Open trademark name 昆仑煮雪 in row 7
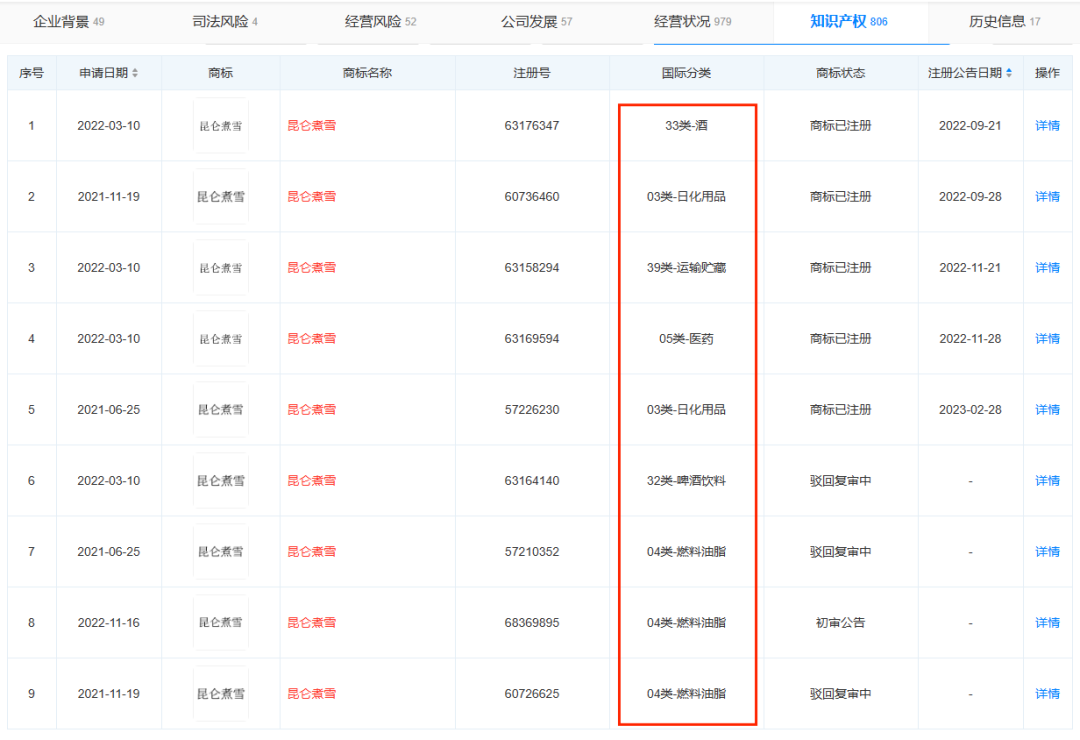1080x740 pixels. 311,552
